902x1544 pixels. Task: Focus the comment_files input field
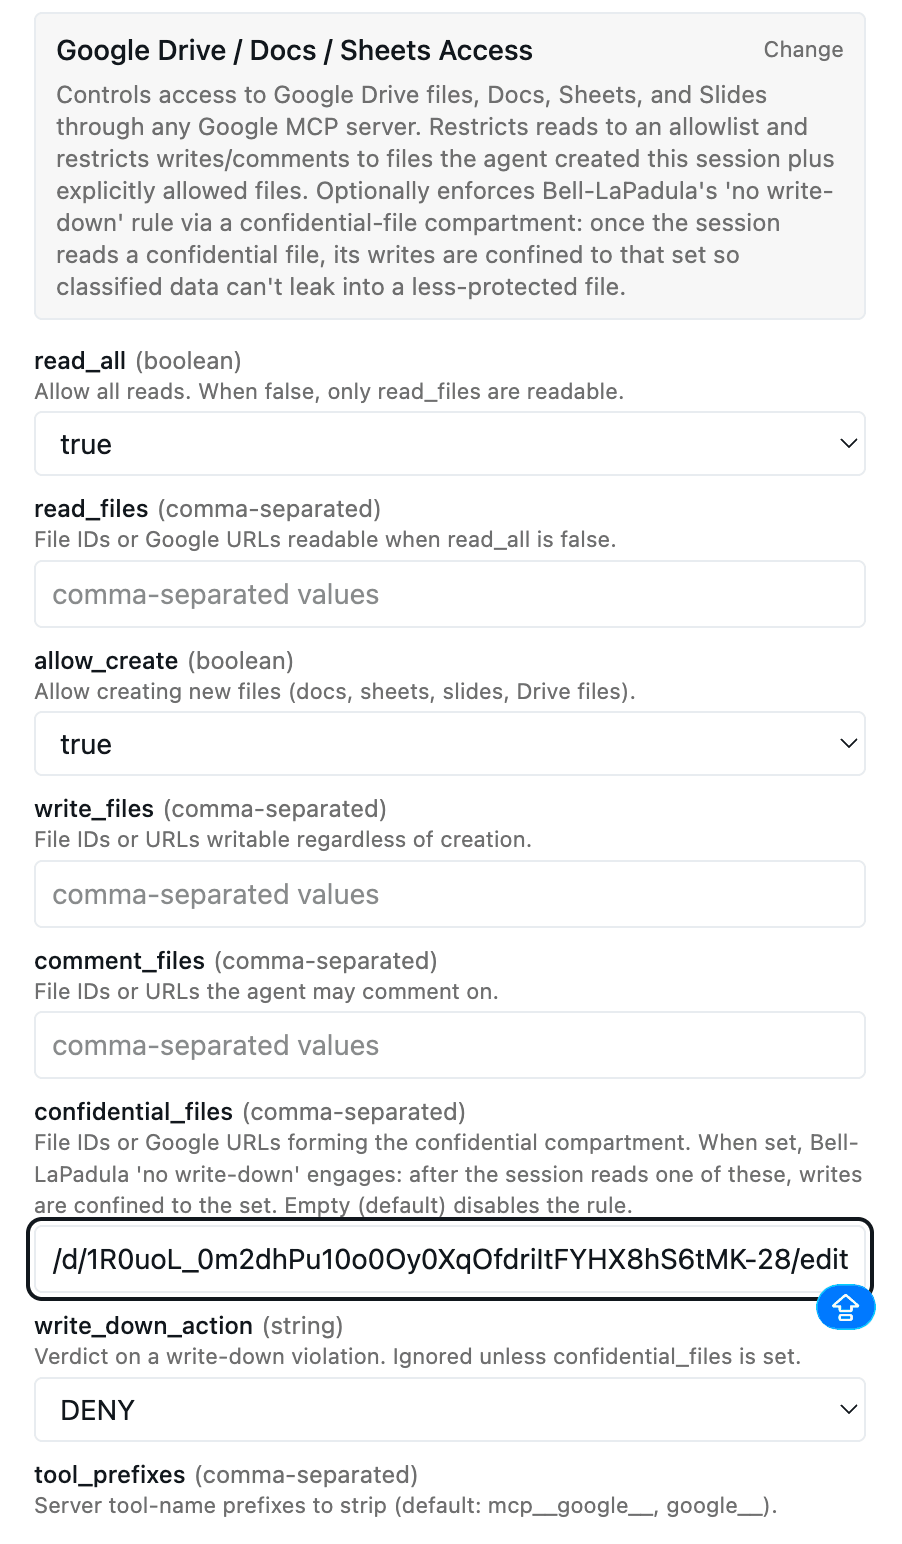pyautogui.click(x=450, y=1045)
